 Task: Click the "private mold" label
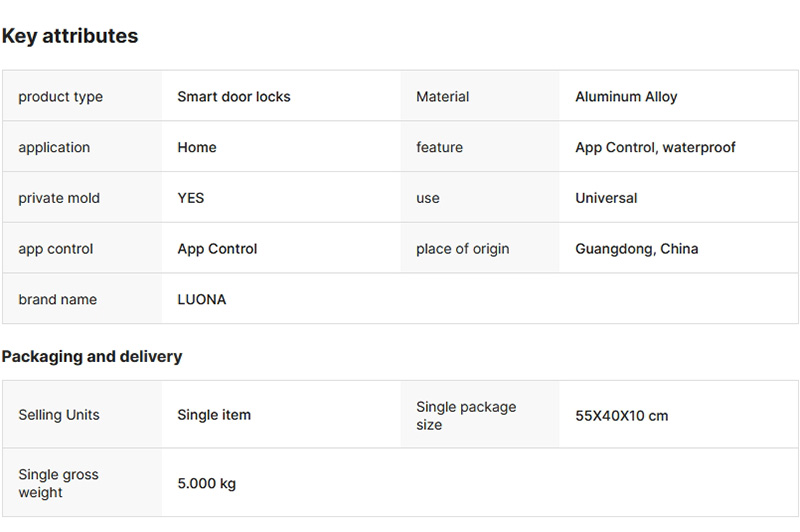(59, 198)
